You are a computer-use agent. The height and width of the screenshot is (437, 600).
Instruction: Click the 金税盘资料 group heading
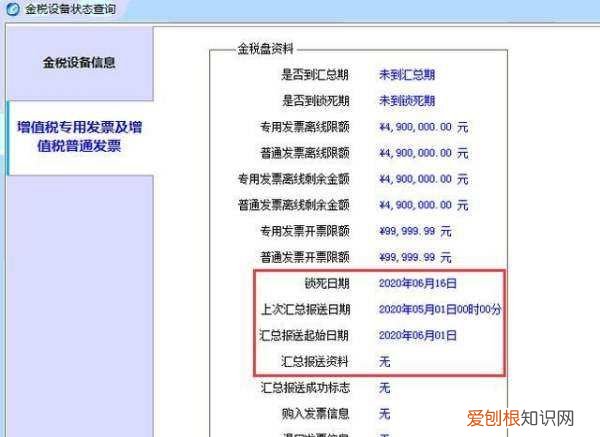(x=265, y=49)
